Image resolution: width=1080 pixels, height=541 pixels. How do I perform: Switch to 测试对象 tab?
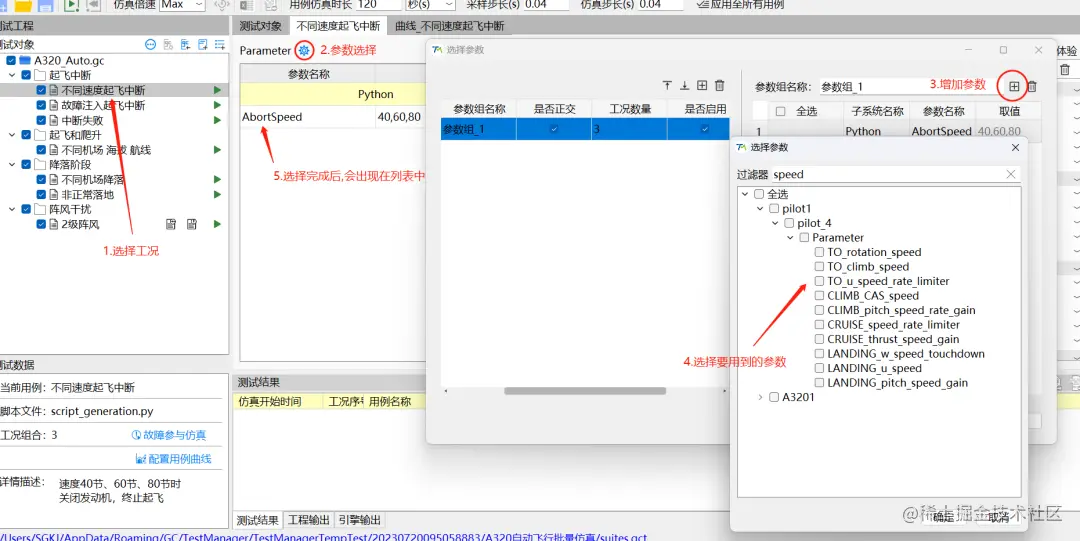tap(260, 26)
